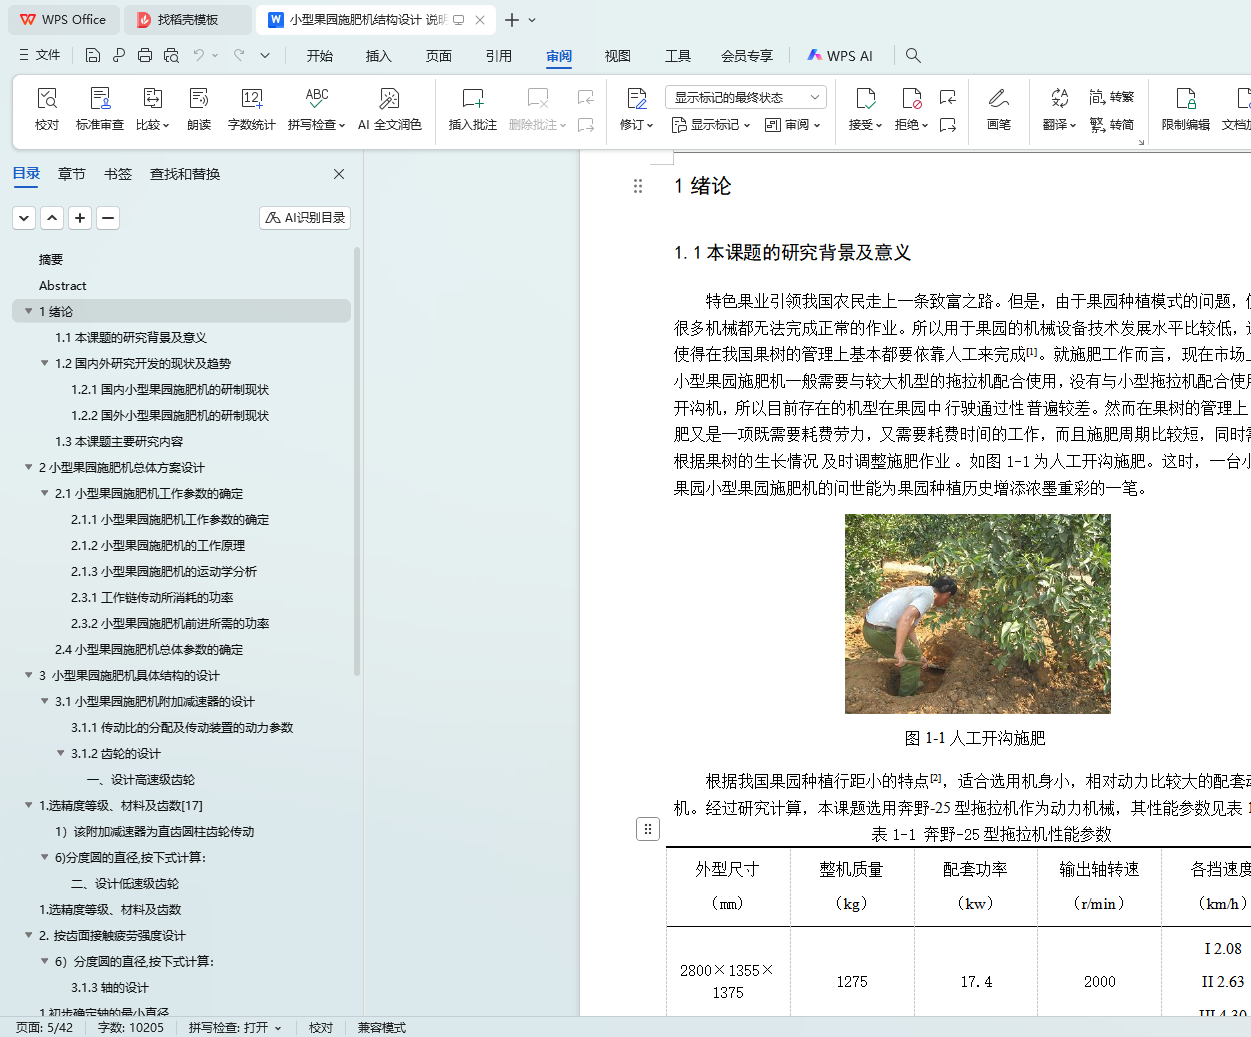Viewport: 1251px width, 1037px height.
Task: Click 拼写检查: 打开 in status bar
Action: 235,1027
